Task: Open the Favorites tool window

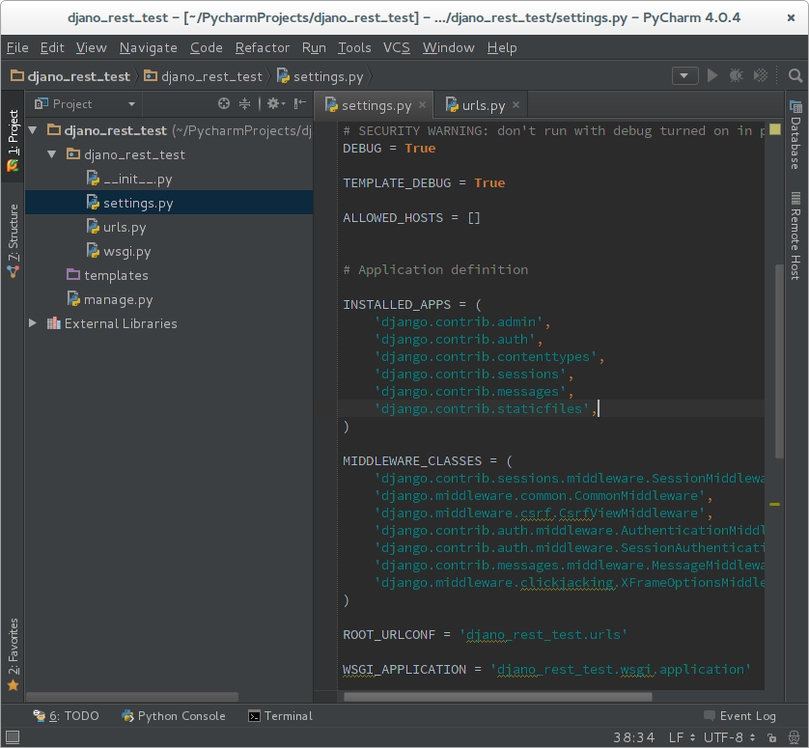Action: (13, 654)
